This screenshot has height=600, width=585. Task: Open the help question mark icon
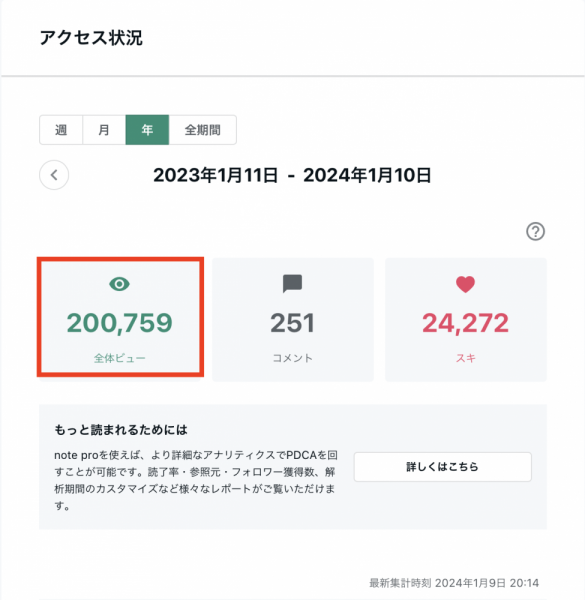pyautogui.click(x=535, y=232)
